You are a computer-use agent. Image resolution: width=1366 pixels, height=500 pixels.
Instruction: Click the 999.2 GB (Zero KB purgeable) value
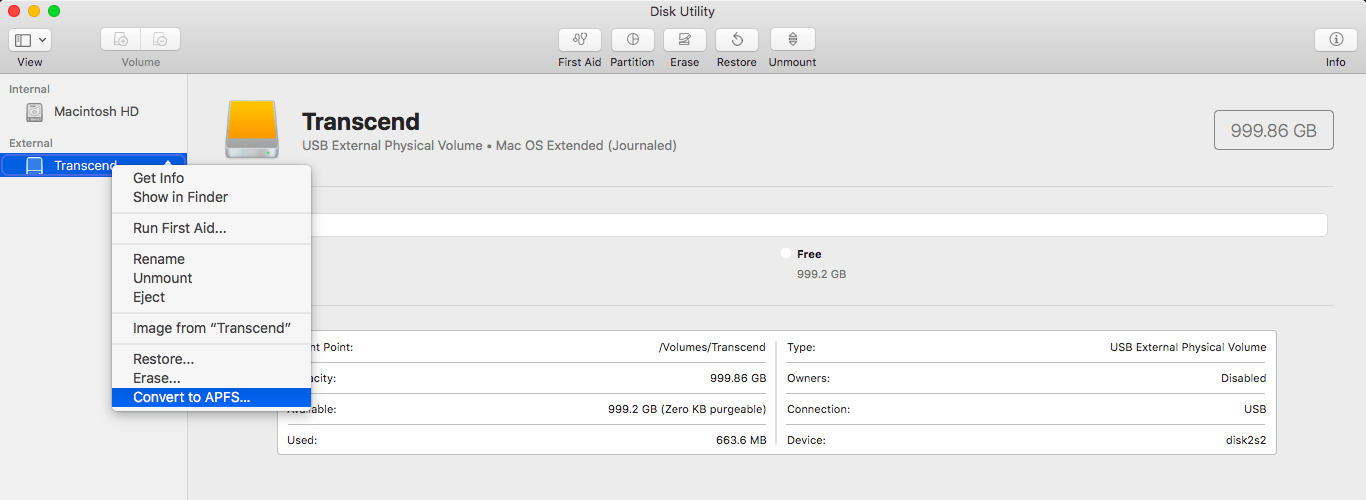687,409
